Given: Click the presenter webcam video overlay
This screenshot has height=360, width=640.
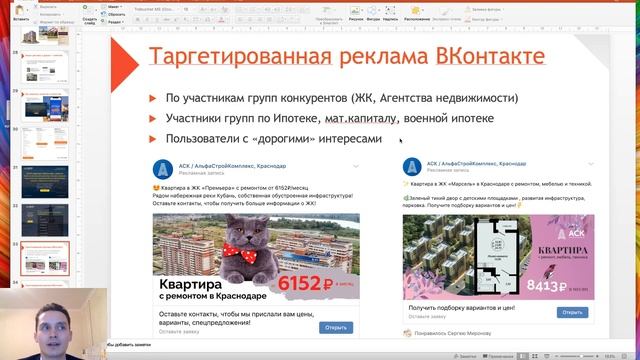Looking at the screenshot, I should click(53, 324).
